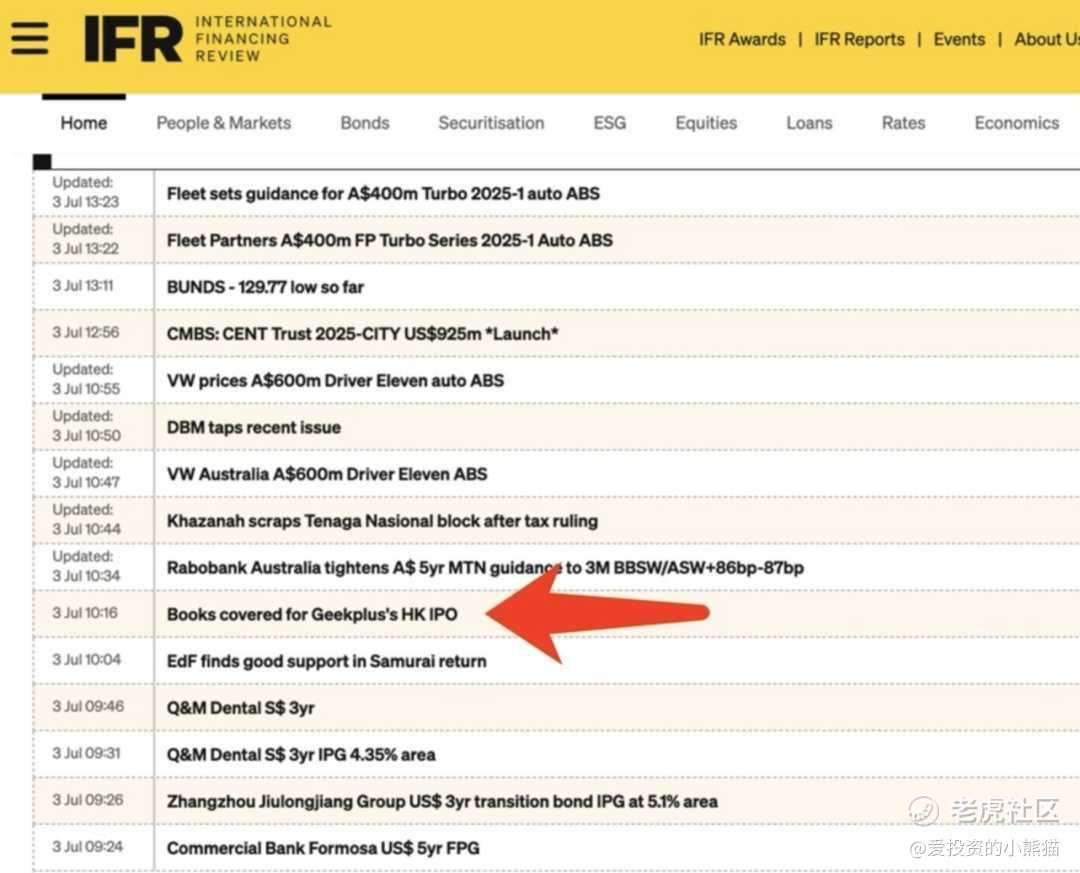Open DBM taps recent issue article
Viewport: 1080px width, 873px height.
click(x=253, y=428)
